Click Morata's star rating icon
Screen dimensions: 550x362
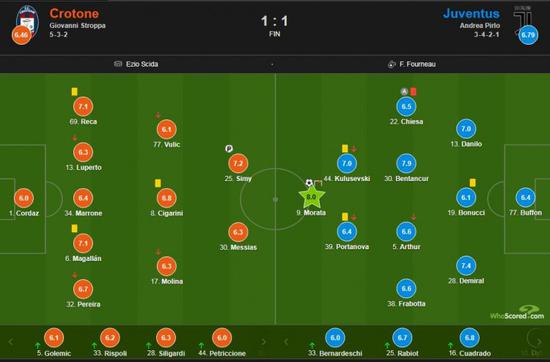tap(311, 197)
